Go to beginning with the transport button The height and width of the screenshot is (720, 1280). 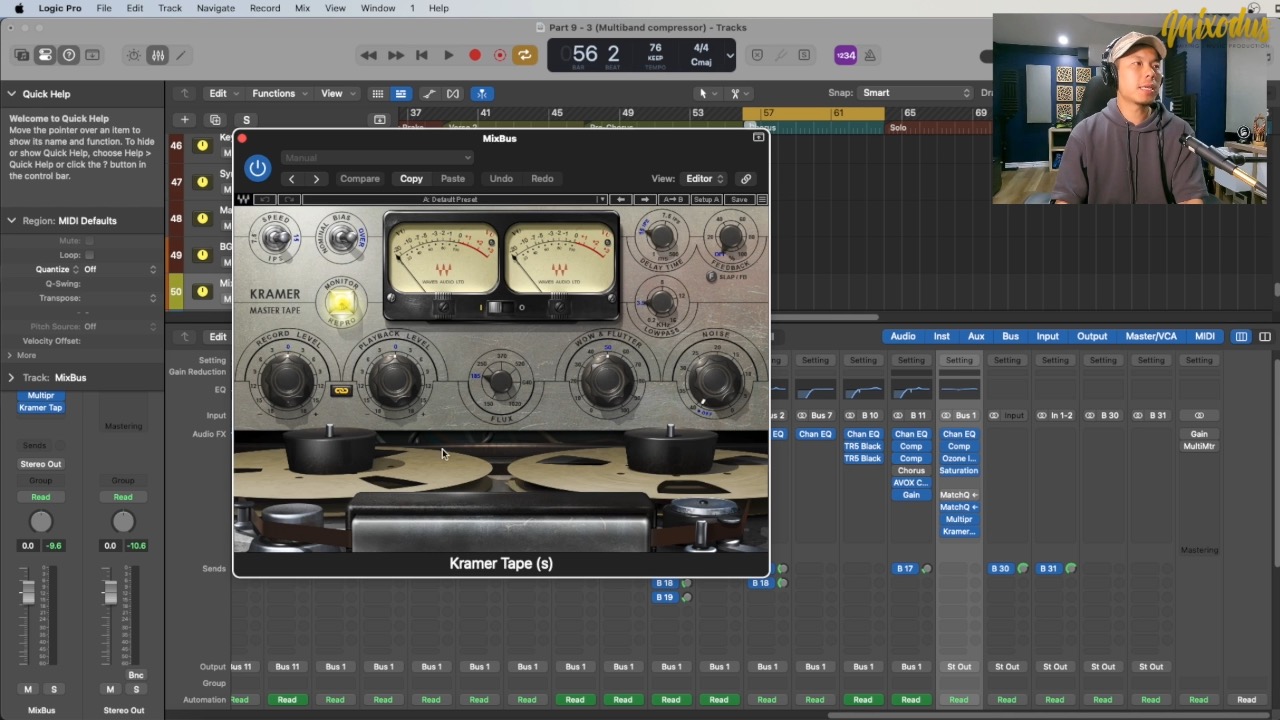pyautogui.click(x=422, y=55)
